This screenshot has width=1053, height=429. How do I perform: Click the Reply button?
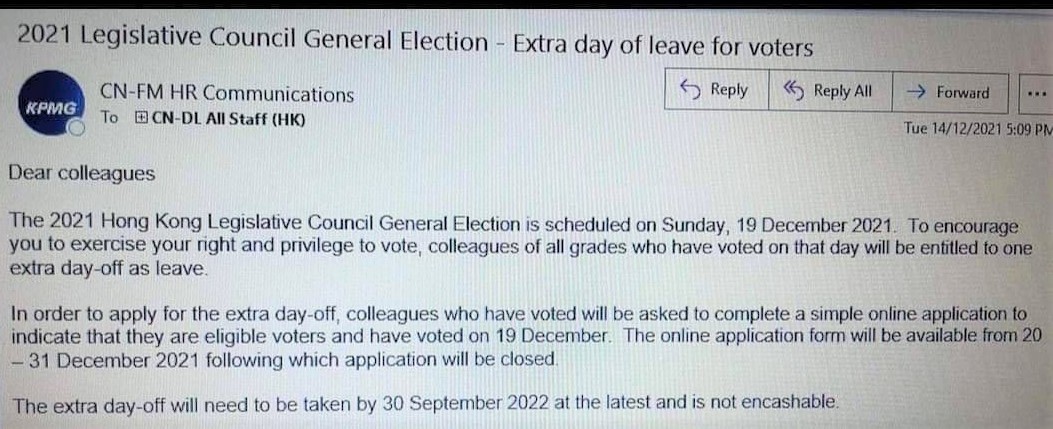click(714, 91)
